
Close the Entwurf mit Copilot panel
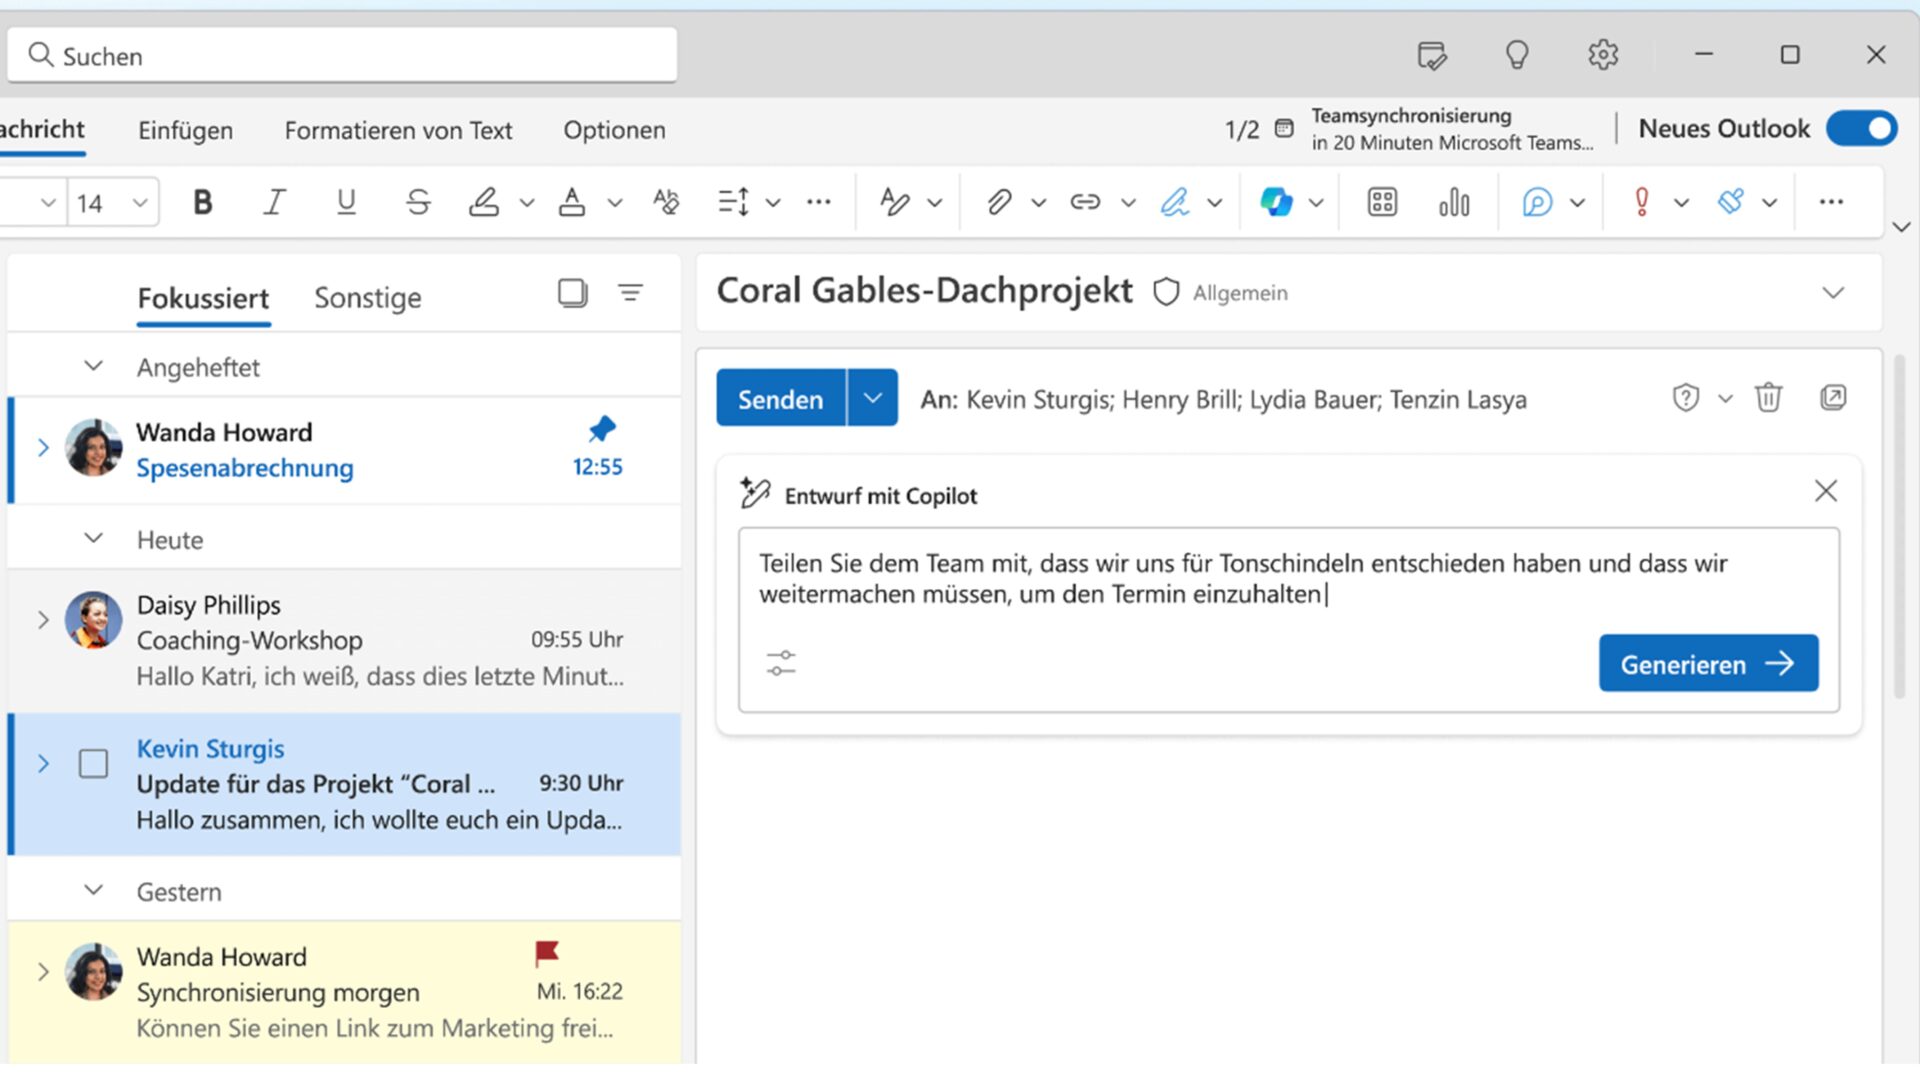click(1826, 491)
